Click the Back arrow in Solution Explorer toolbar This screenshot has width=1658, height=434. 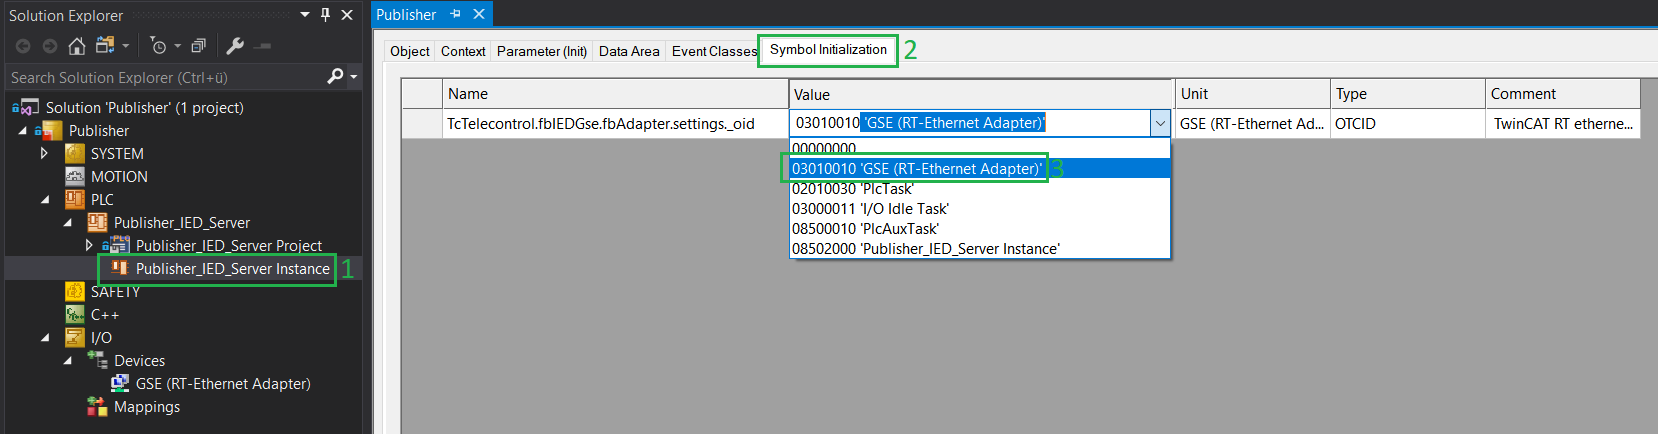pos(23,46)
